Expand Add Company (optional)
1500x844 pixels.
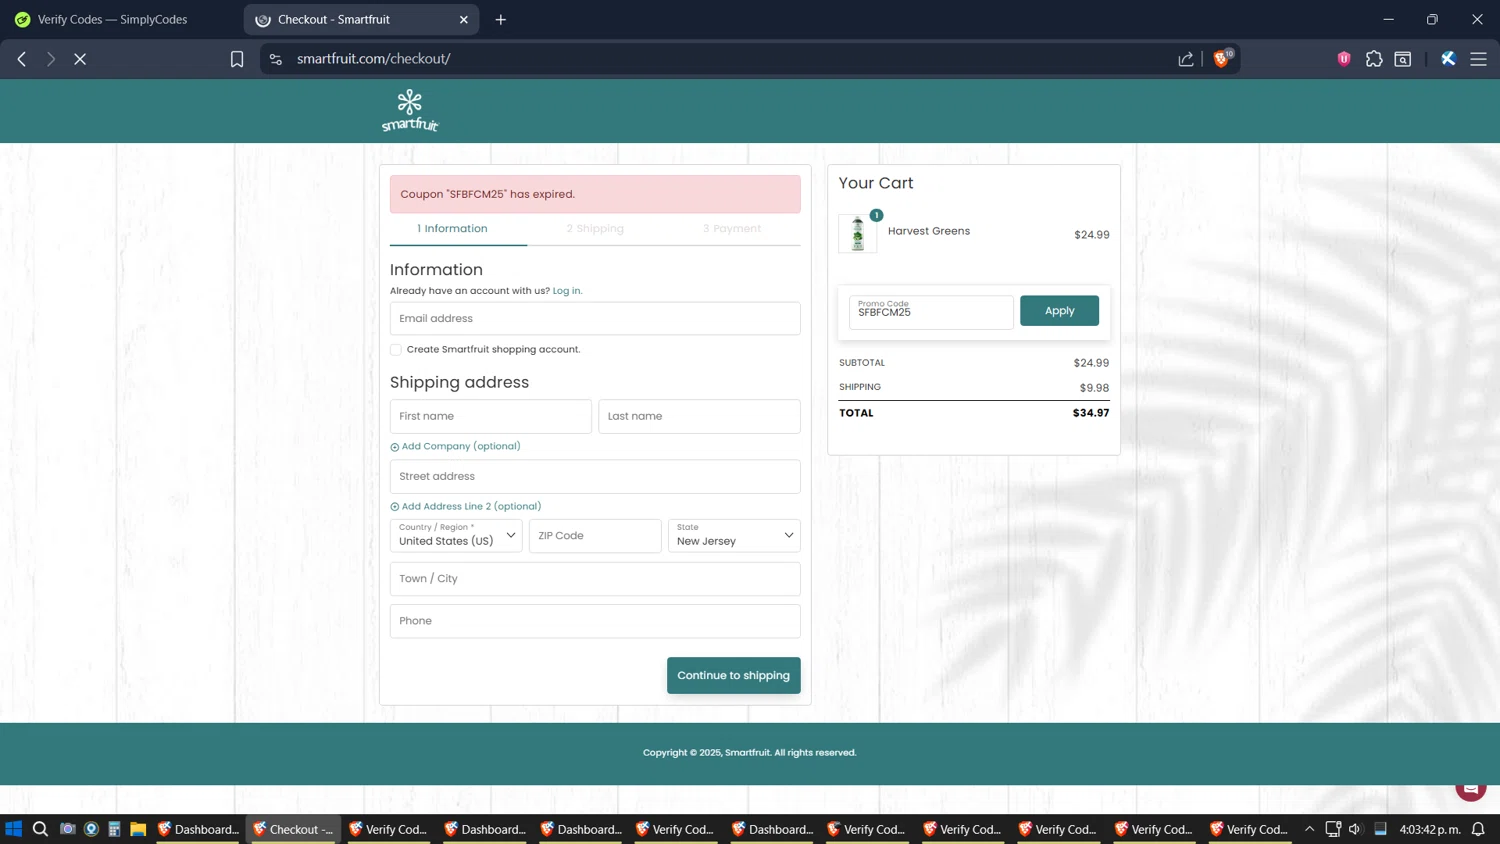(x=455, y=446)
